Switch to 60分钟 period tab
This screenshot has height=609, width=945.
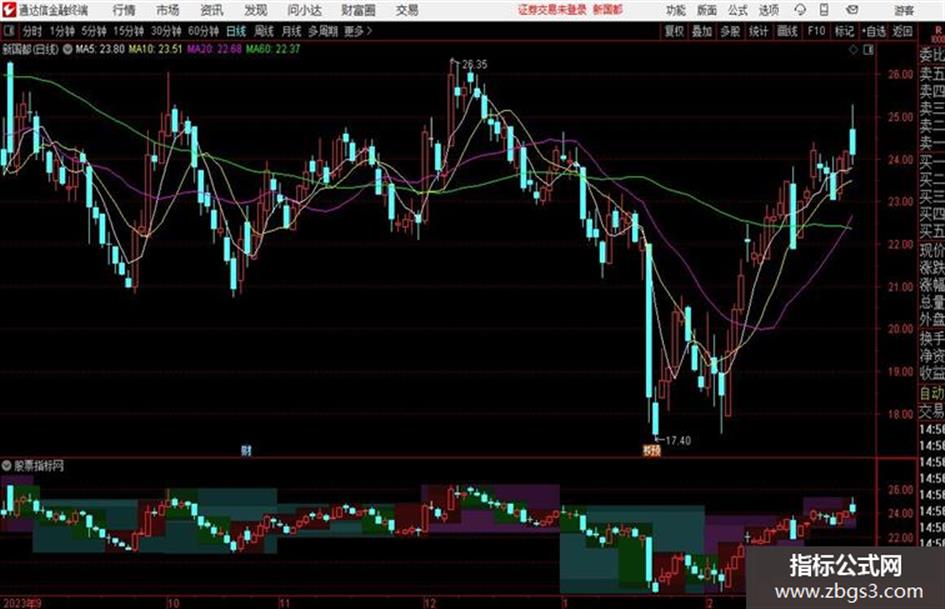point(203,31)
